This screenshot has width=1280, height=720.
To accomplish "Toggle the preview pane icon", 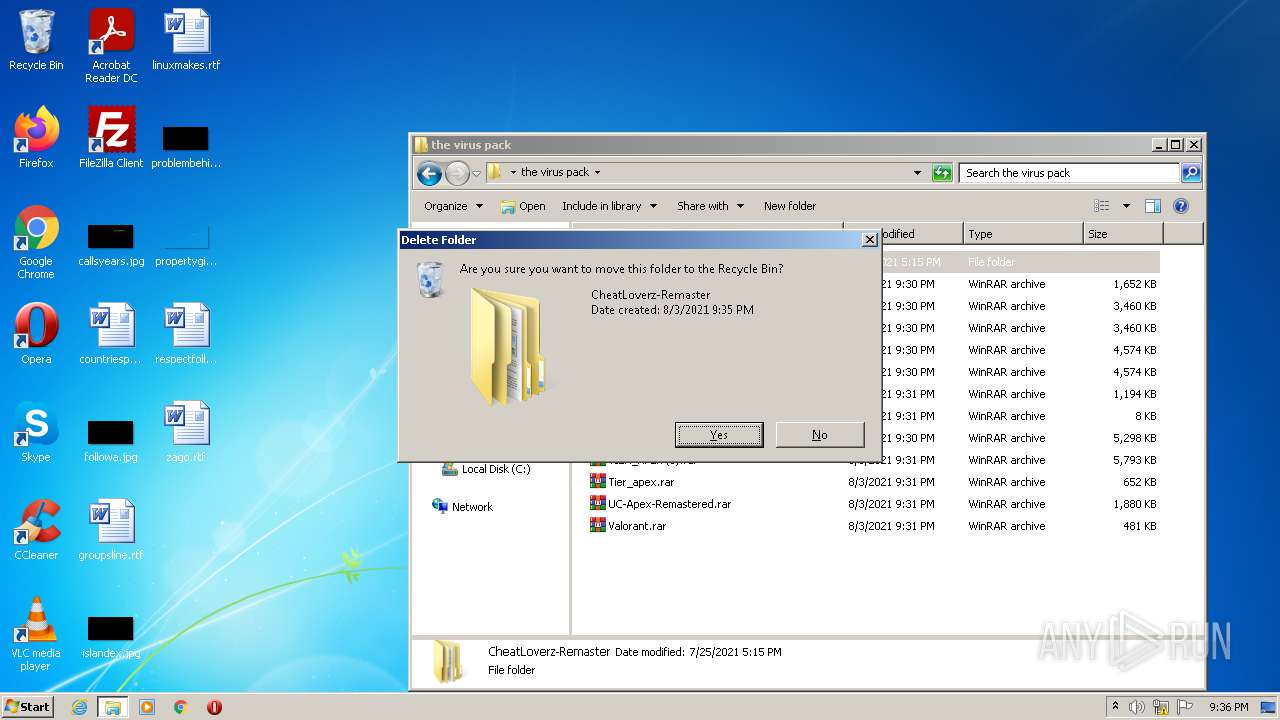I will 1153,206.
